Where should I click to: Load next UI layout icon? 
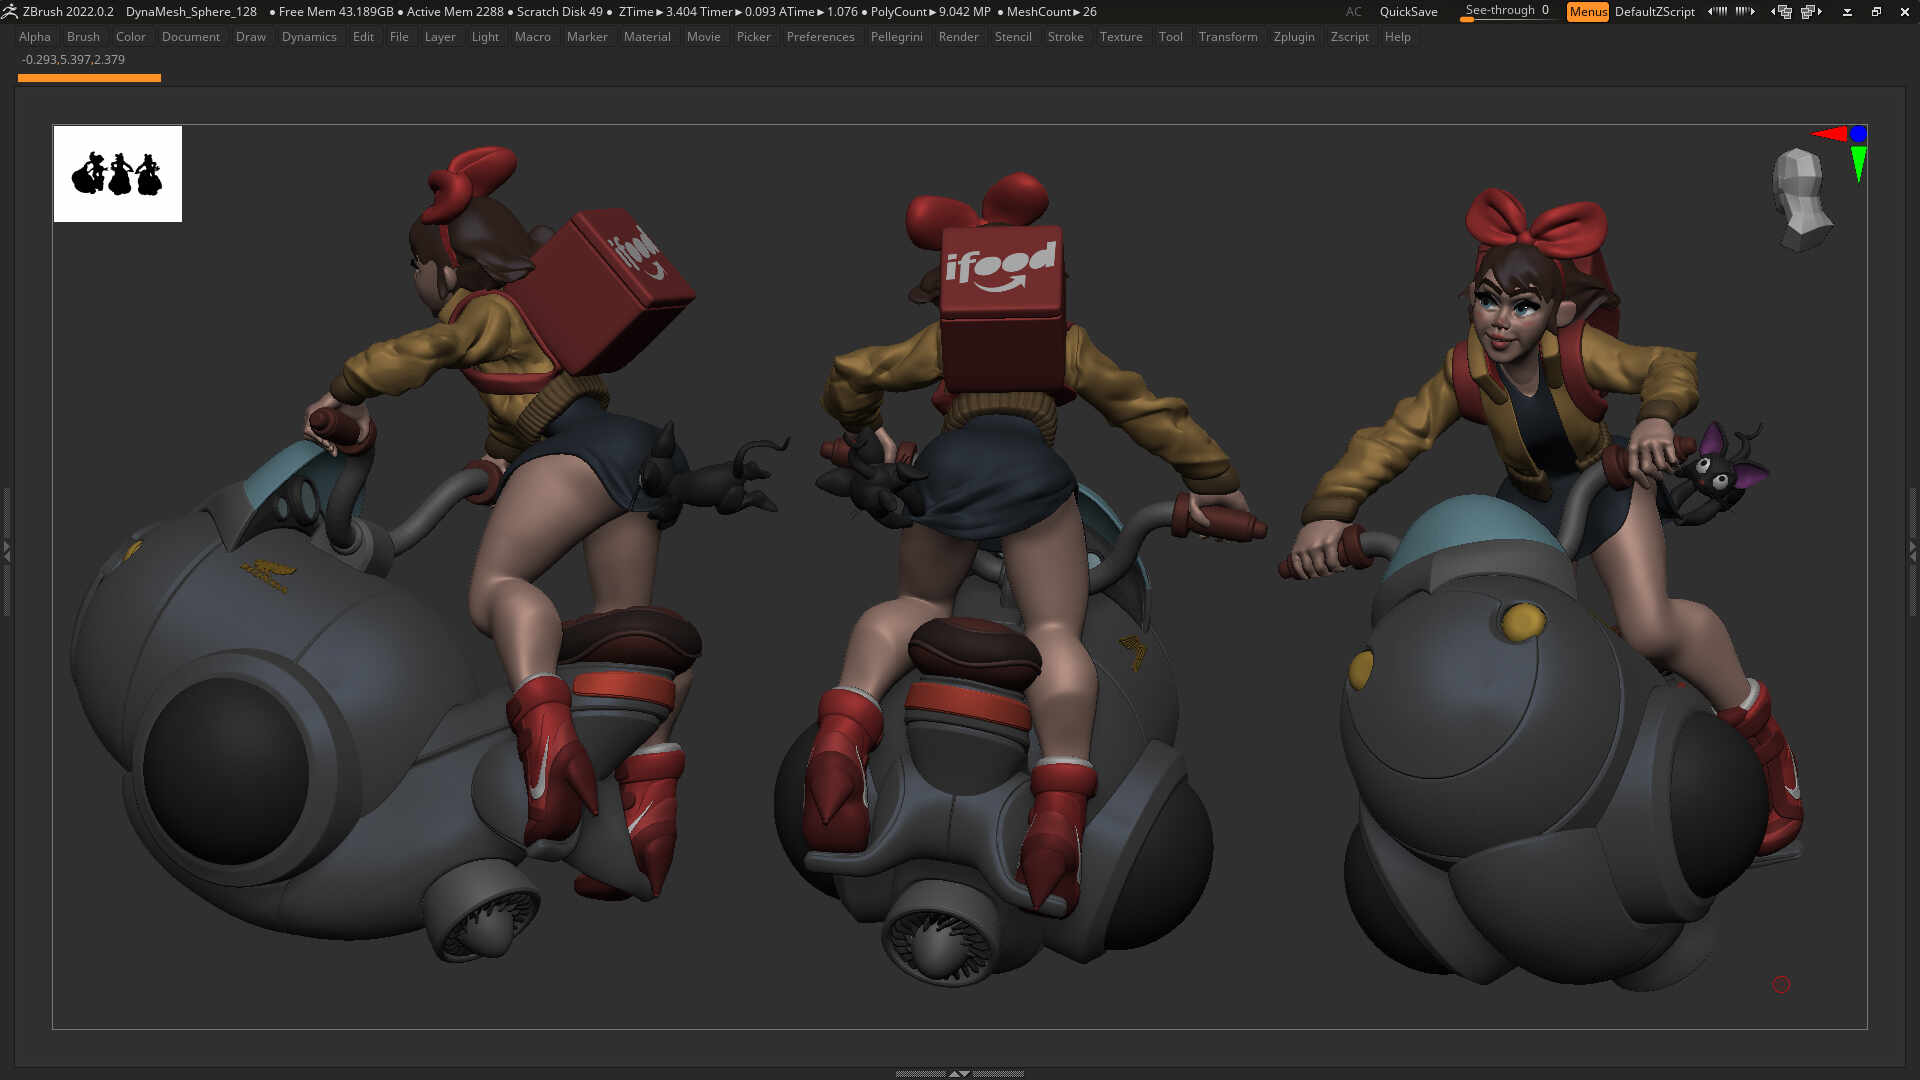(1811, 12)
